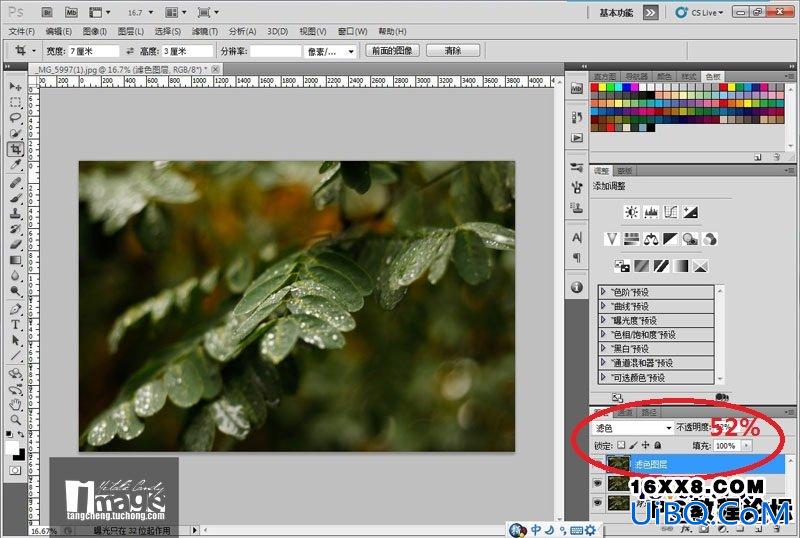The image size is (800, 538).
Task: Select the Quick Selection tool
Action: [x=15, y=133]
